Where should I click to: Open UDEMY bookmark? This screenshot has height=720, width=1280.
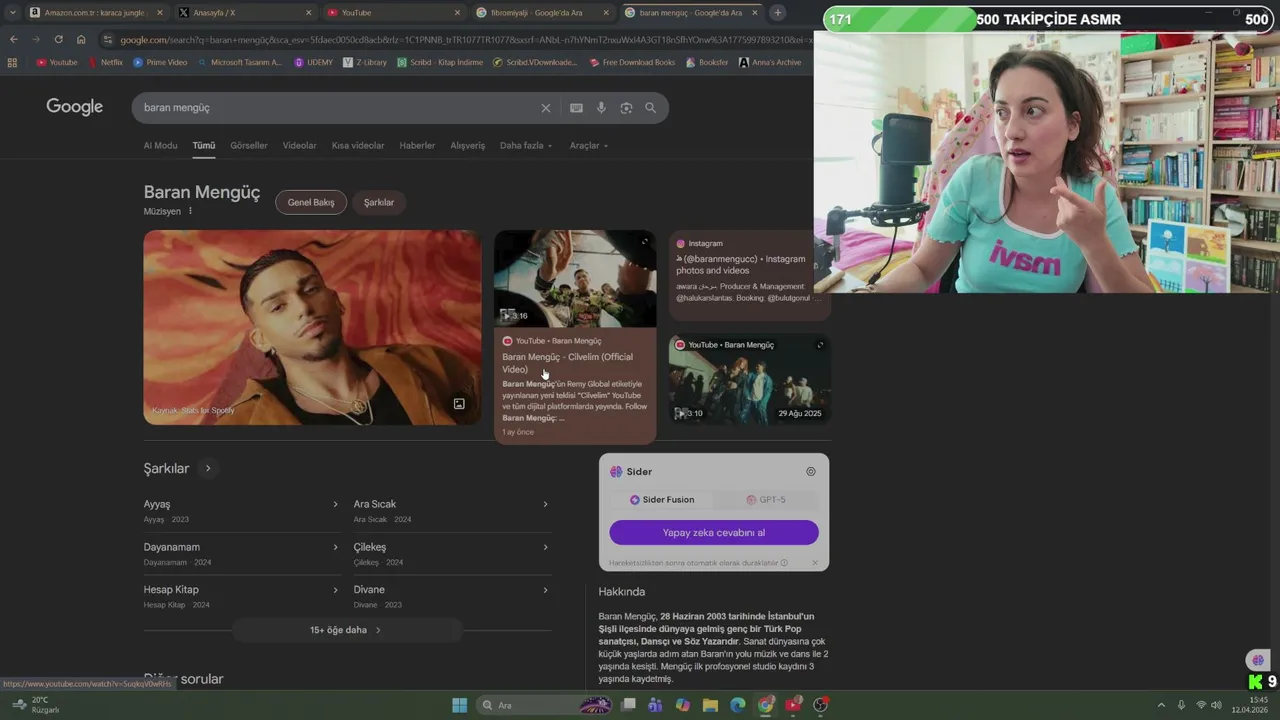pyautogui.click(x=314, y=62)
